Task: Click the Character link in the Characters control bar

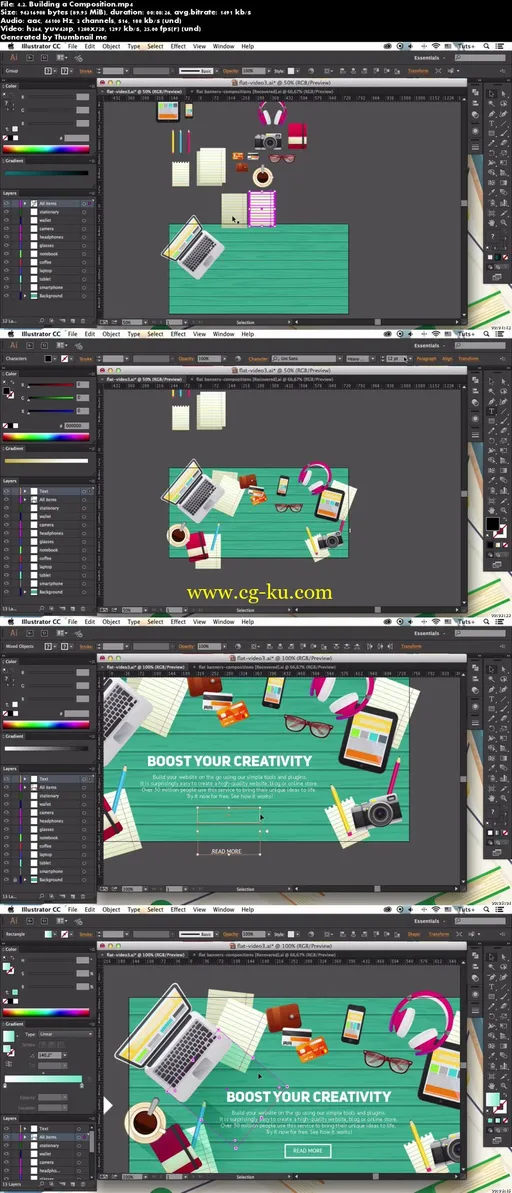Action: coord(259,358)
